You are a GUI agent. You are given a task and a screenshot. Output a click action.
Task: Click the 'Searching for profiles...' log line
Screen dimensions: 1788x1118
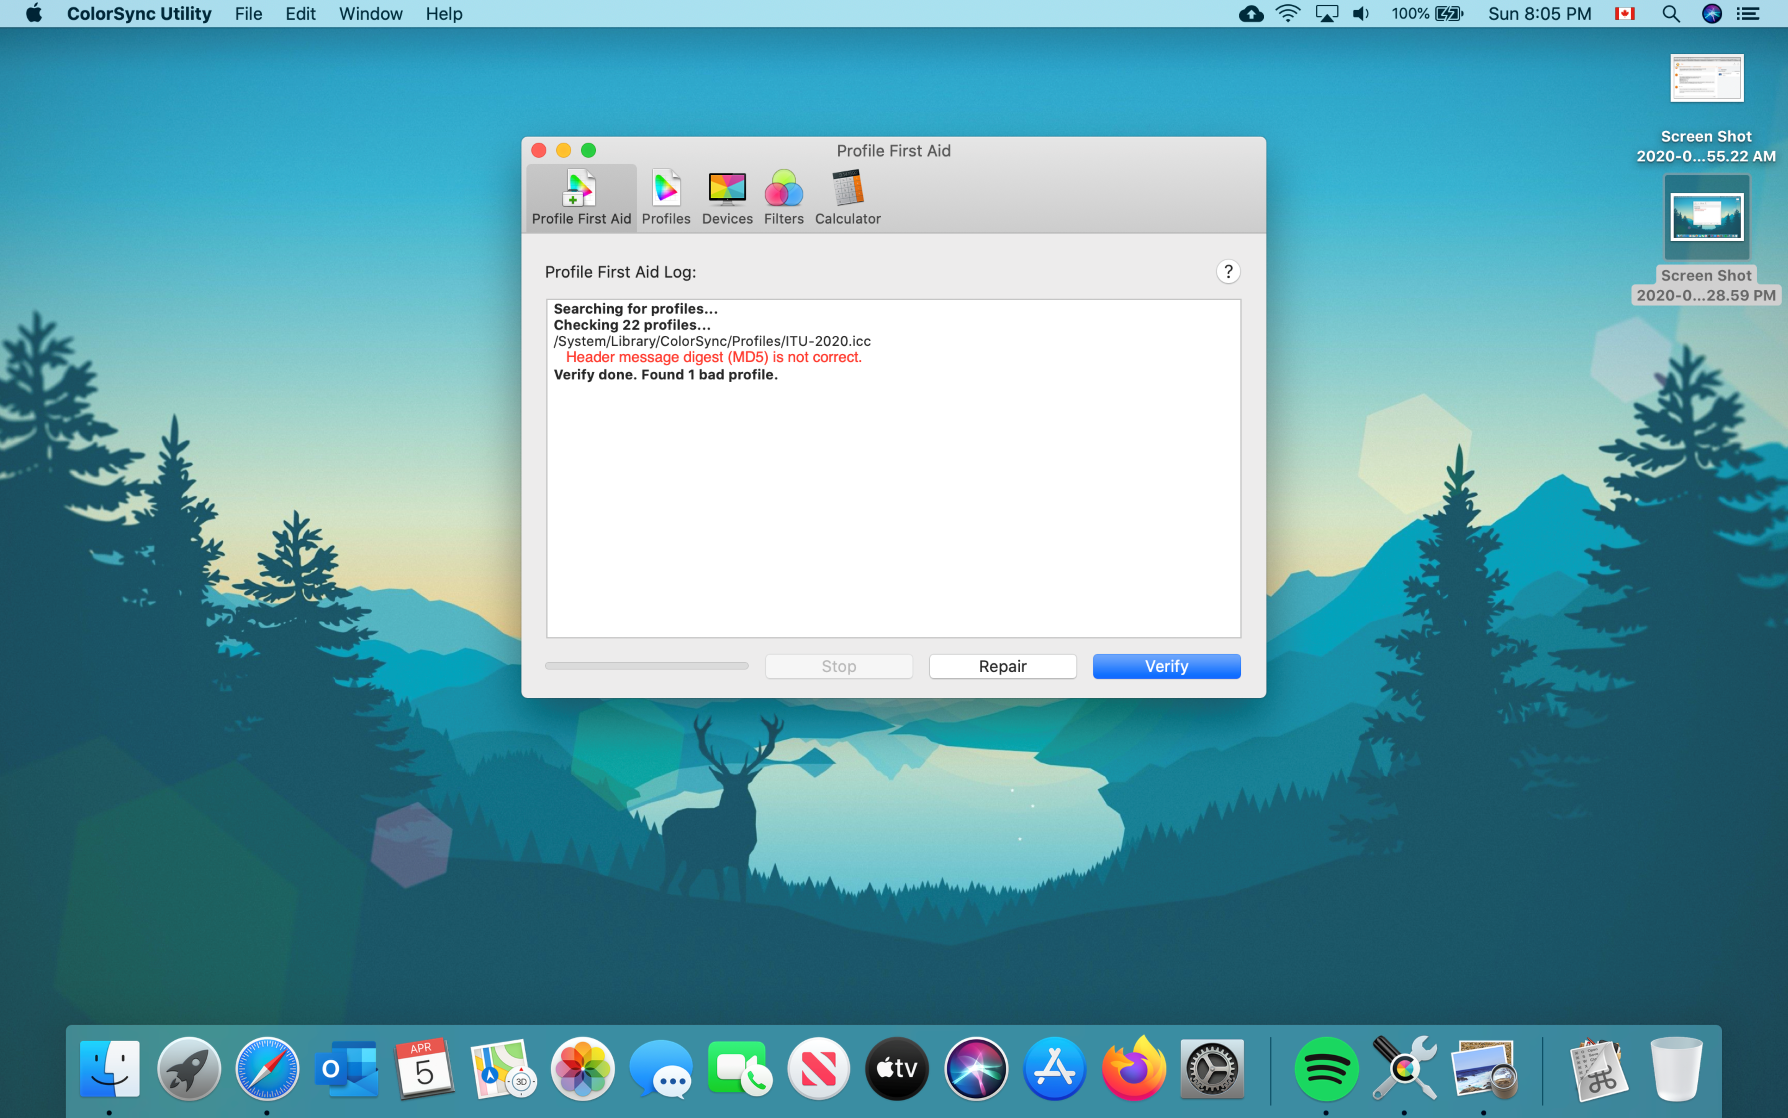636,309
